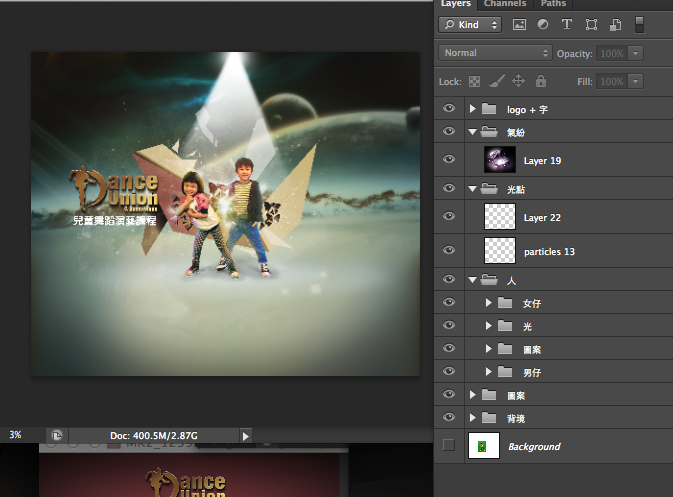Hide the 光 group visibility
This screenshot has width=673, height=497.
point(449,325)
